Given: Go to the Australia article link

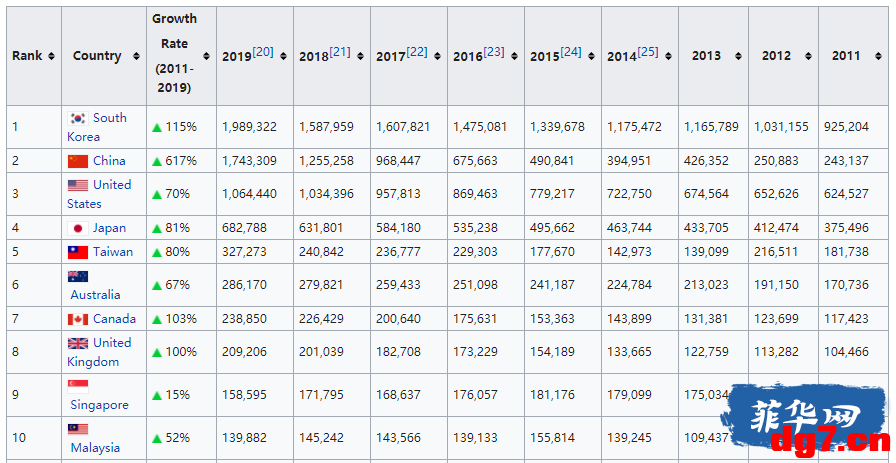Looking at the screenshot, I should (95, 294).
